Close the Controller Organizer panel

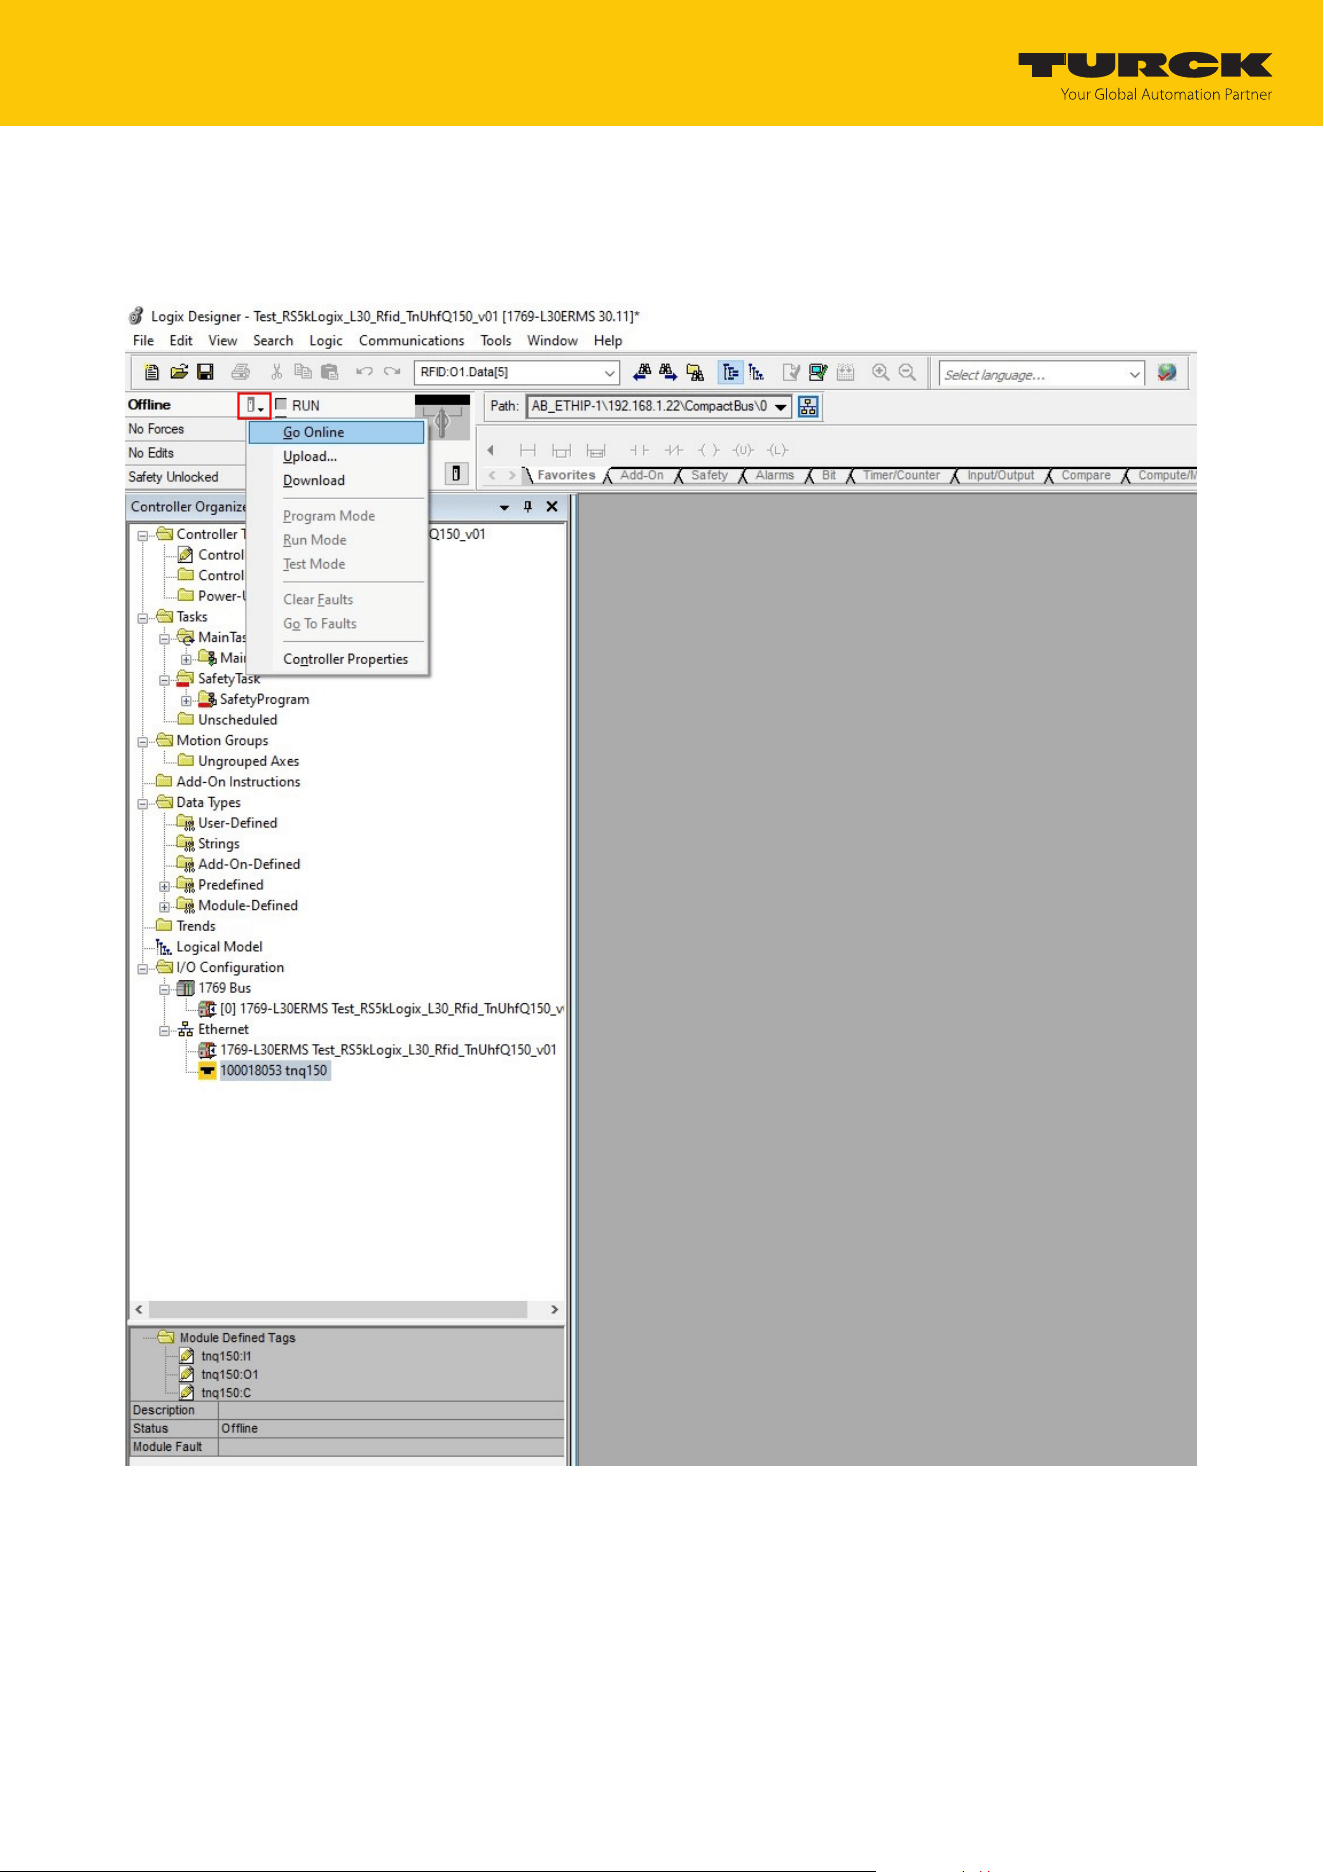(552, 507)
